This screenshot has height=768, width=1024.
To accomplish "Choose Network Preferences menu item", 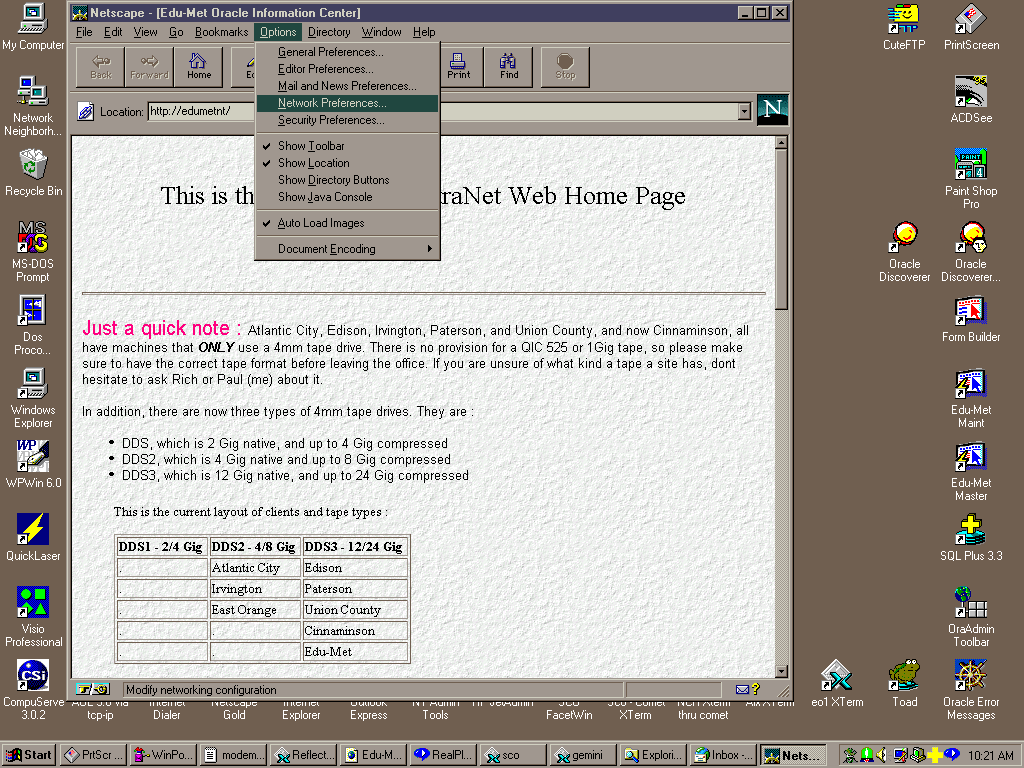I will click(347, 103).
